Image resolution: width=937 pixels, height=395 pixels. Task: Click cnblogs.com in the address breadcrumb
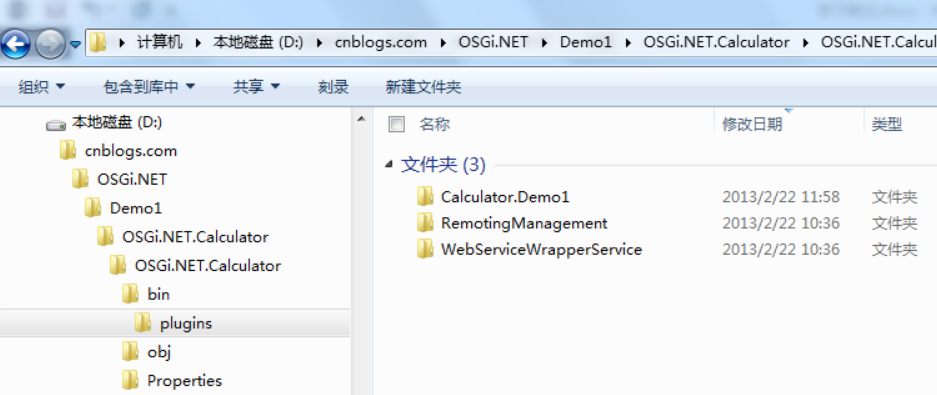click(x=381, y=43)
